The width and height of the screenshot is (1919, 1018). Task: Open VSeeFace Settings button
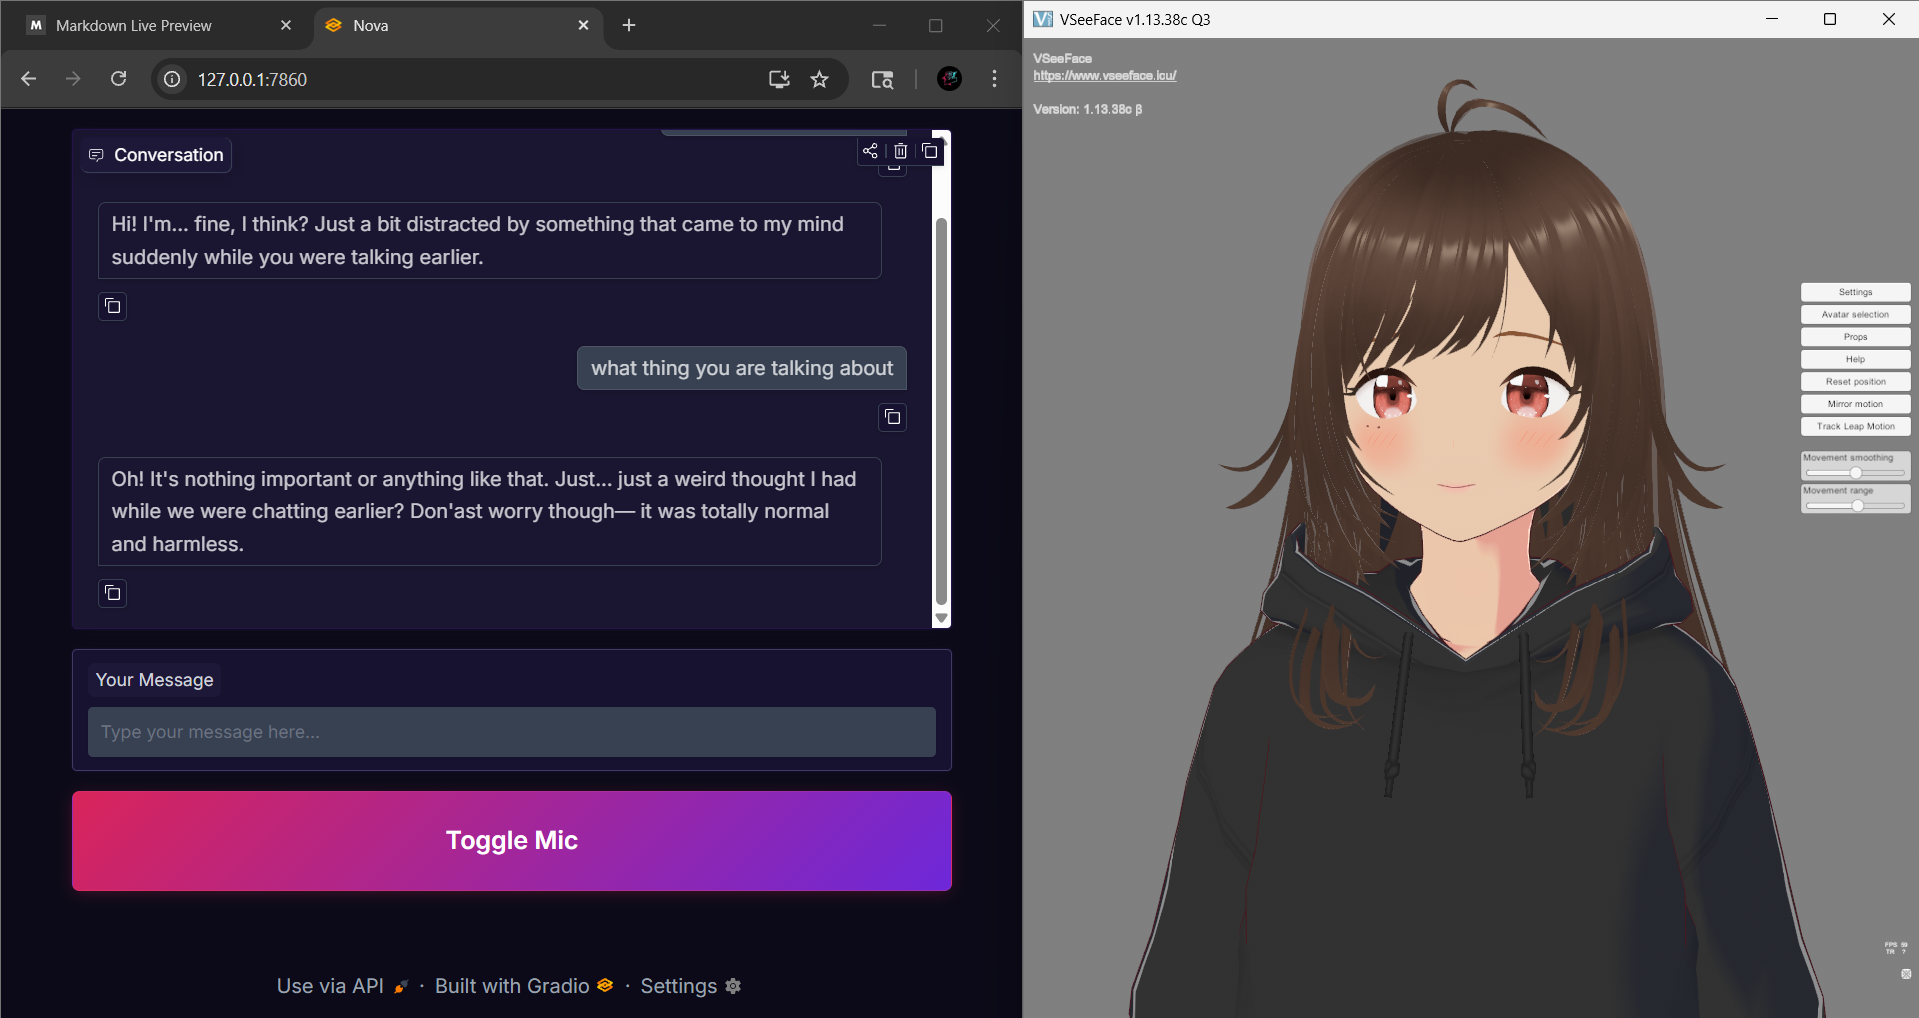pyautogui.click(x=1855, y=292)
